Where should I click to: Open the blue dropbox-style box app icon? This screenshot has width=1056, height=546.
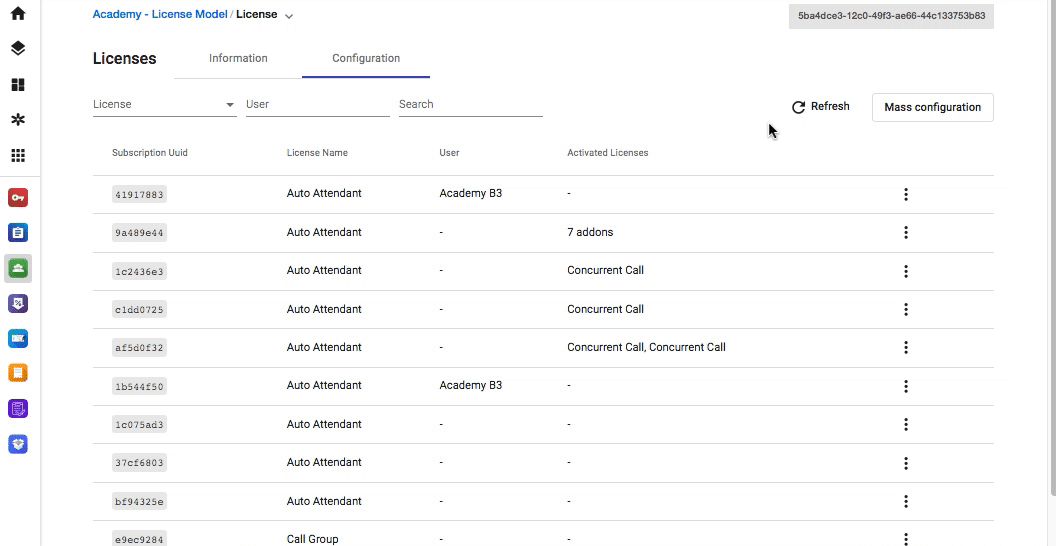tap(18, 444)
